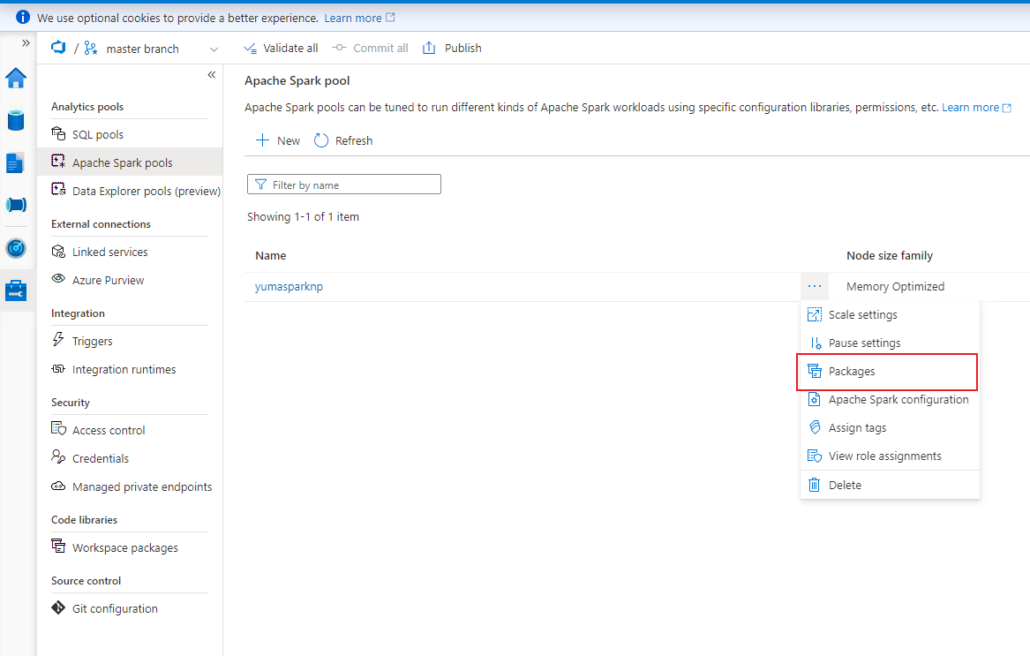The image size is (1030, 656).
Task: Click Commit all
Action: click(370, 48)
